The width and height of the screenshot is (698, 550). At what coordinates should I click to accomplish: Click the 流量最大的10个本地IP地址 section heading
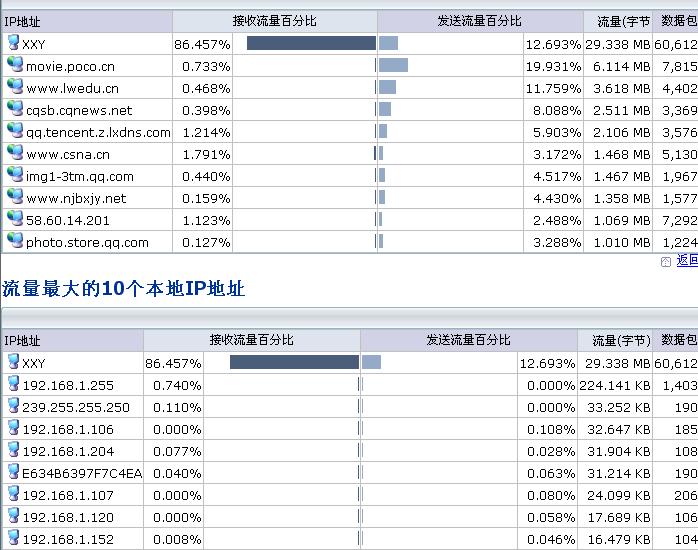tap(124, 290)
